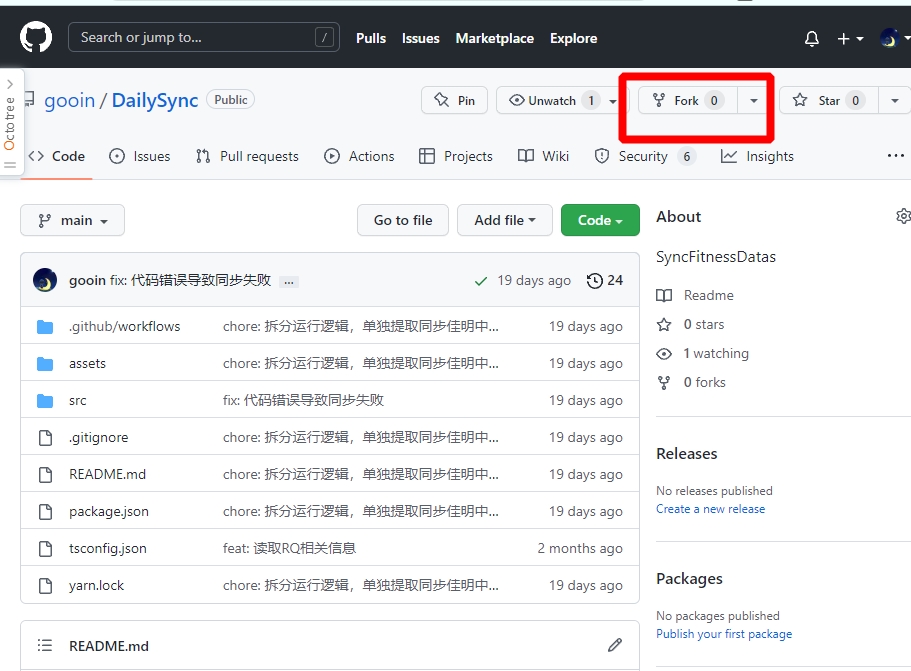Open the src folder
The width and height of the screenshot is (911, 671).
point(77,401)
